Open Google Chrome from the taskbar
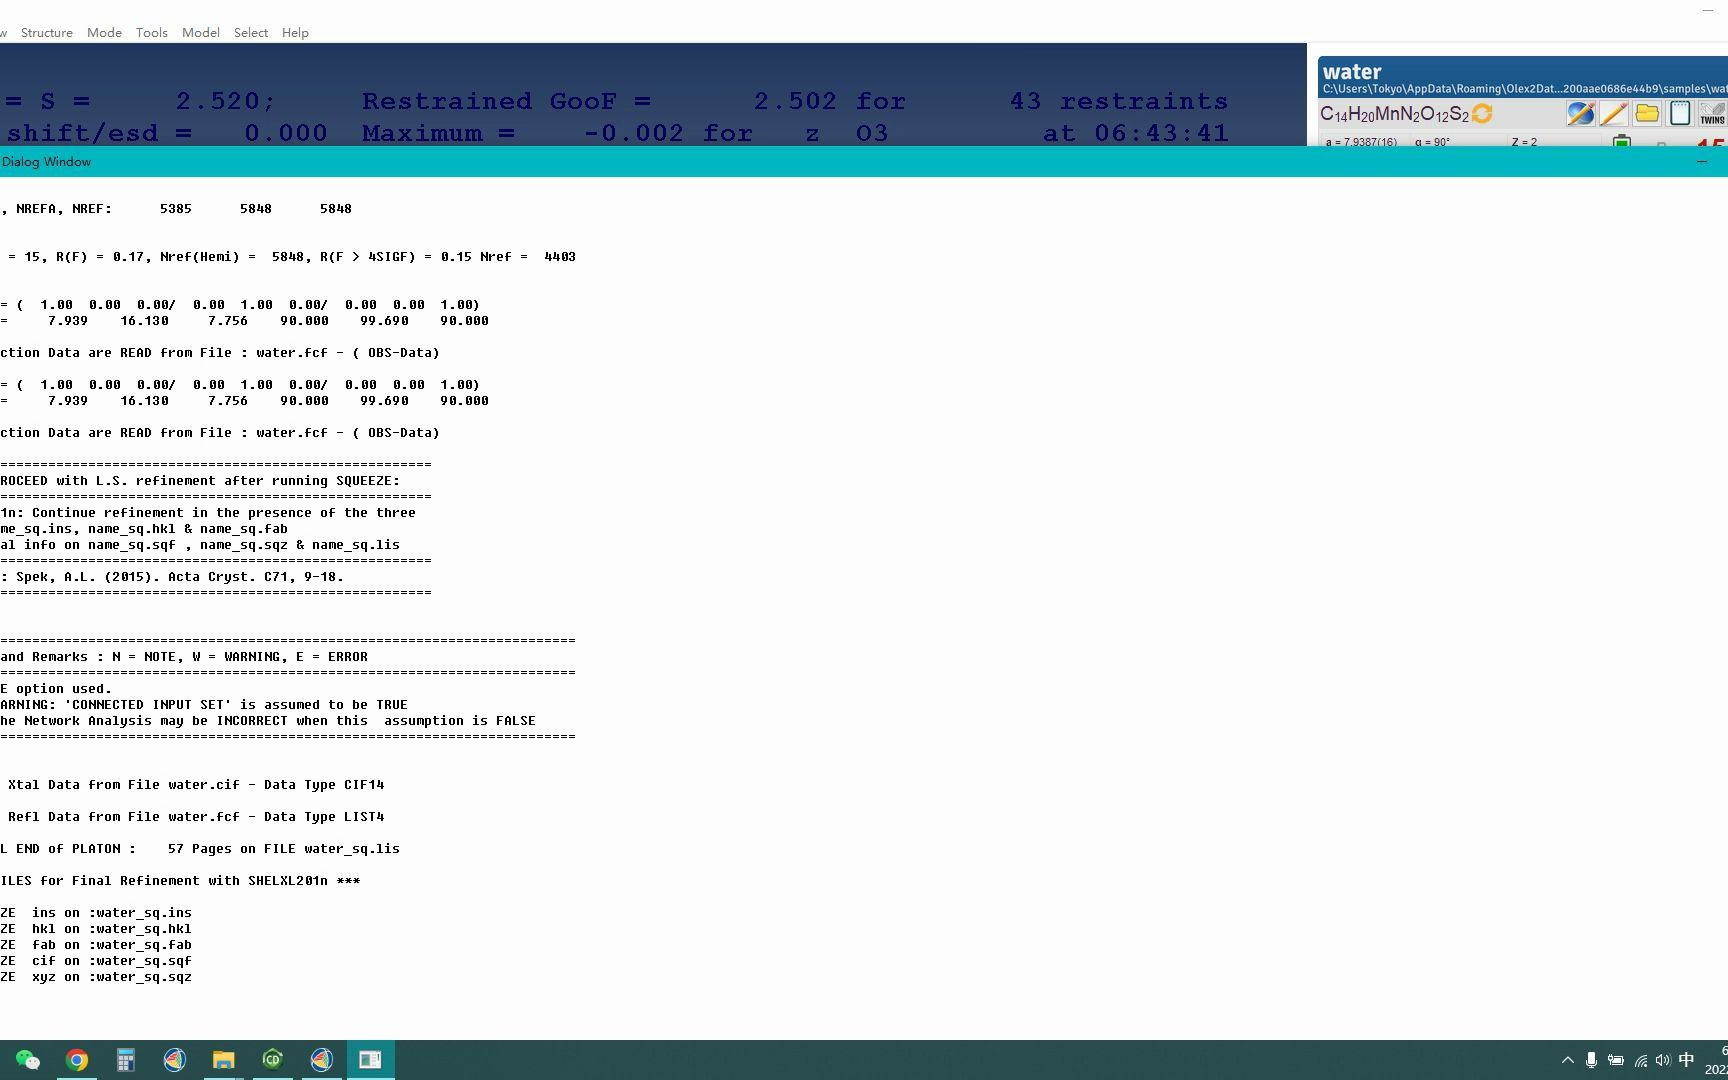The width and height of the screenshot is (1728, 1080). [77, 1060]
